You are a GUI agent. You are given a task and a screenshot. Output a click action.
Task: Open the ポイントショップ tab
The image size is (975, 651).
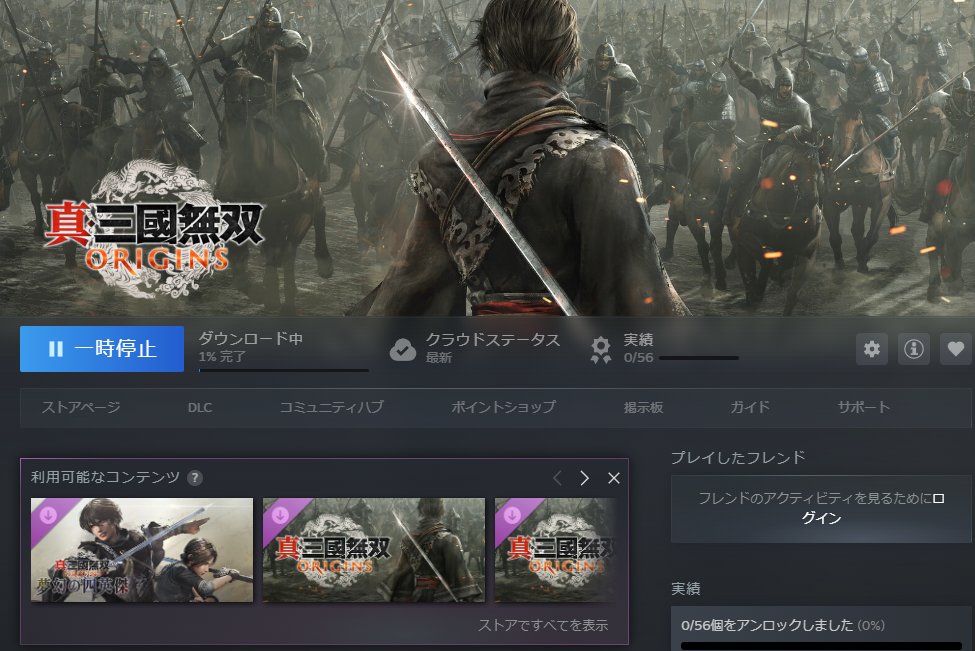504,407
